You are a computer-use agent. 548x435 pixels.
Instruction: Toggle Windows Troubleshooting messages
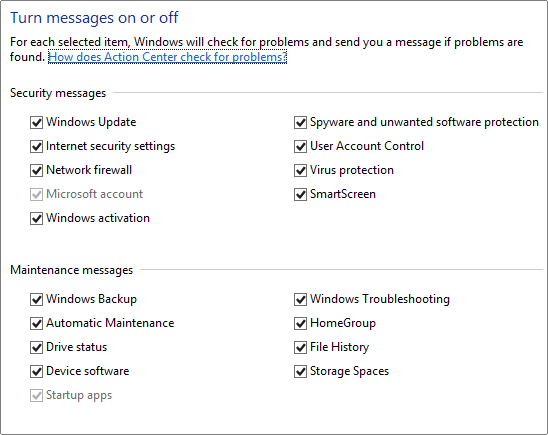(x=300, y=299)
